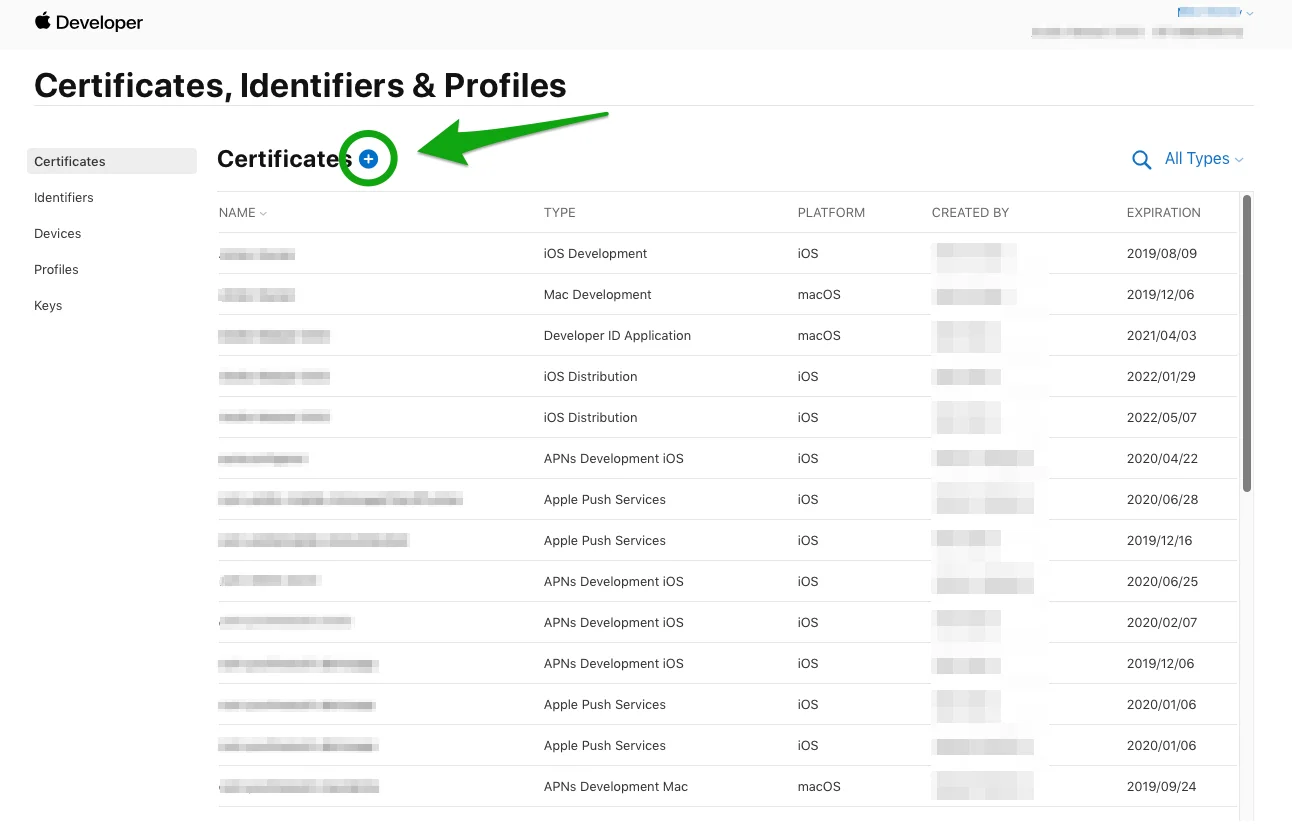The height and width of the screenshot is (835, 1292).
Task: Click the PLATFORM column header
Action: (x=831, y=213)
